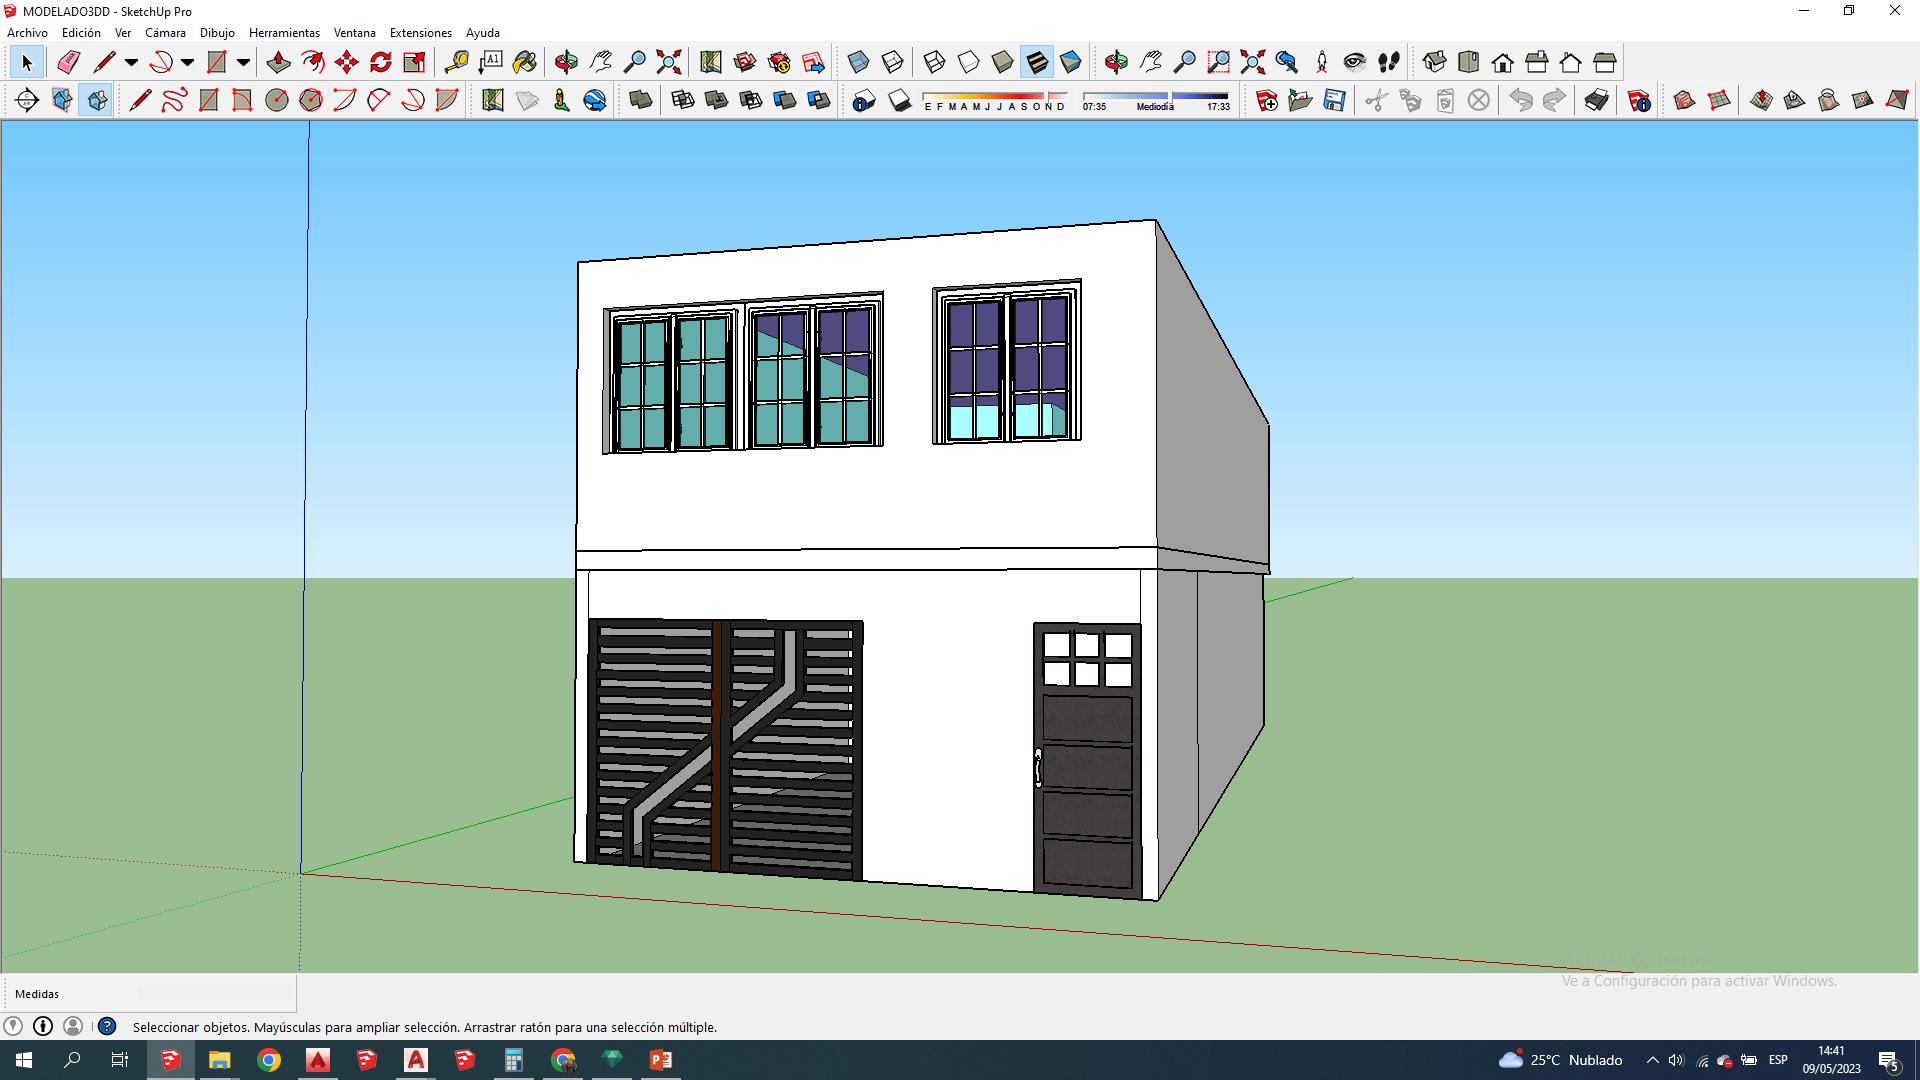Click the Walk footprints tool
This screenshot has height=1080, width=1920.
1388,63
